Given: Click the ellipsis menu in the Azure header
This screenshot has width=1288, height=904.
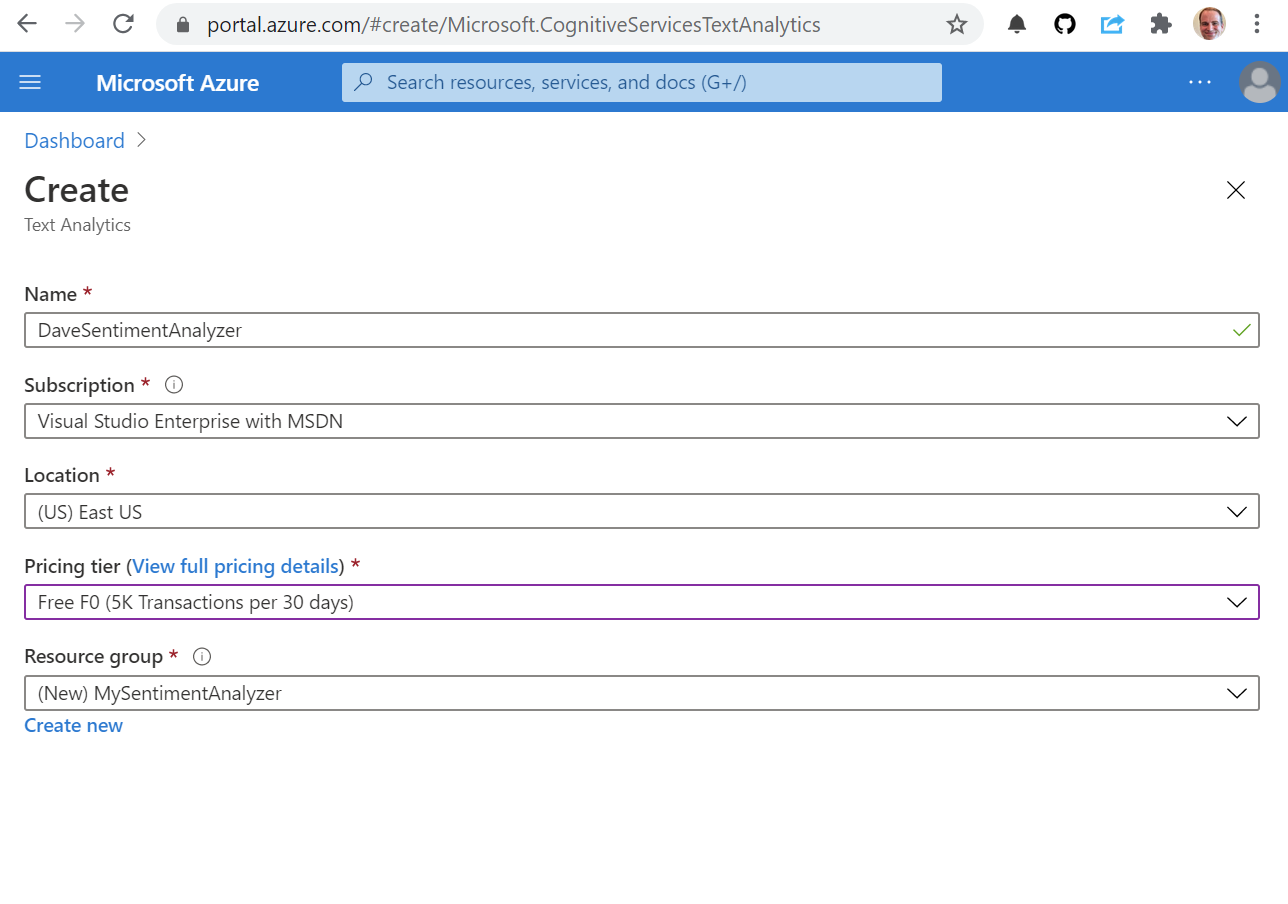Looking at the screenshot, I should 1199,82.
